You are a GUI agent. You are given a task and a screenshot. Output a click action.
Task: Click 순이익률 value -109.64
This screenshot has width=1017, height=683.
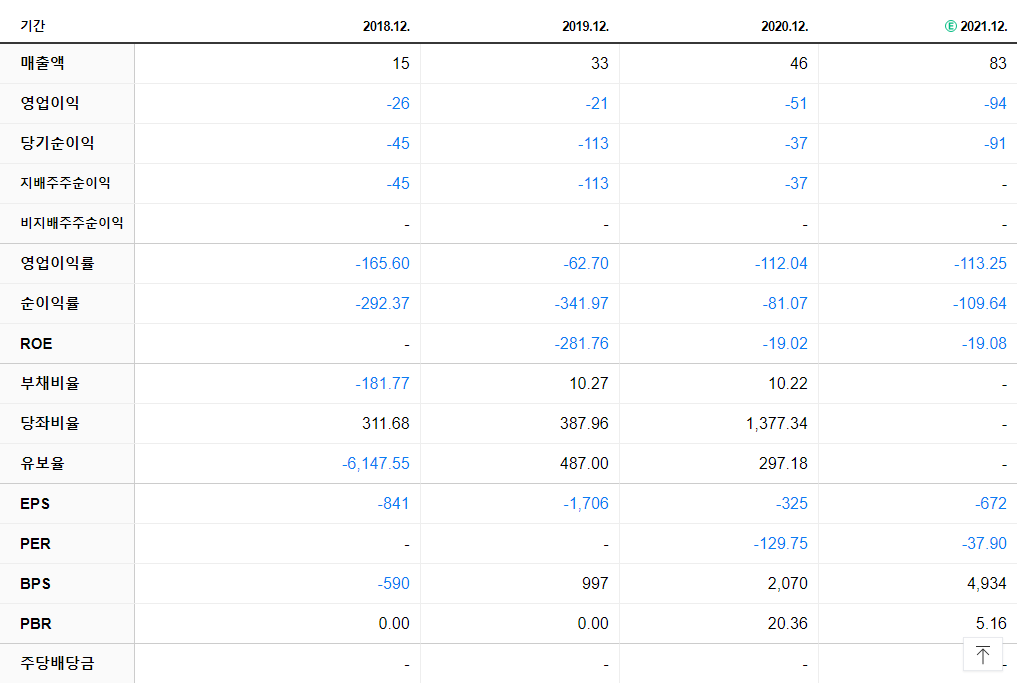[979, 304]
